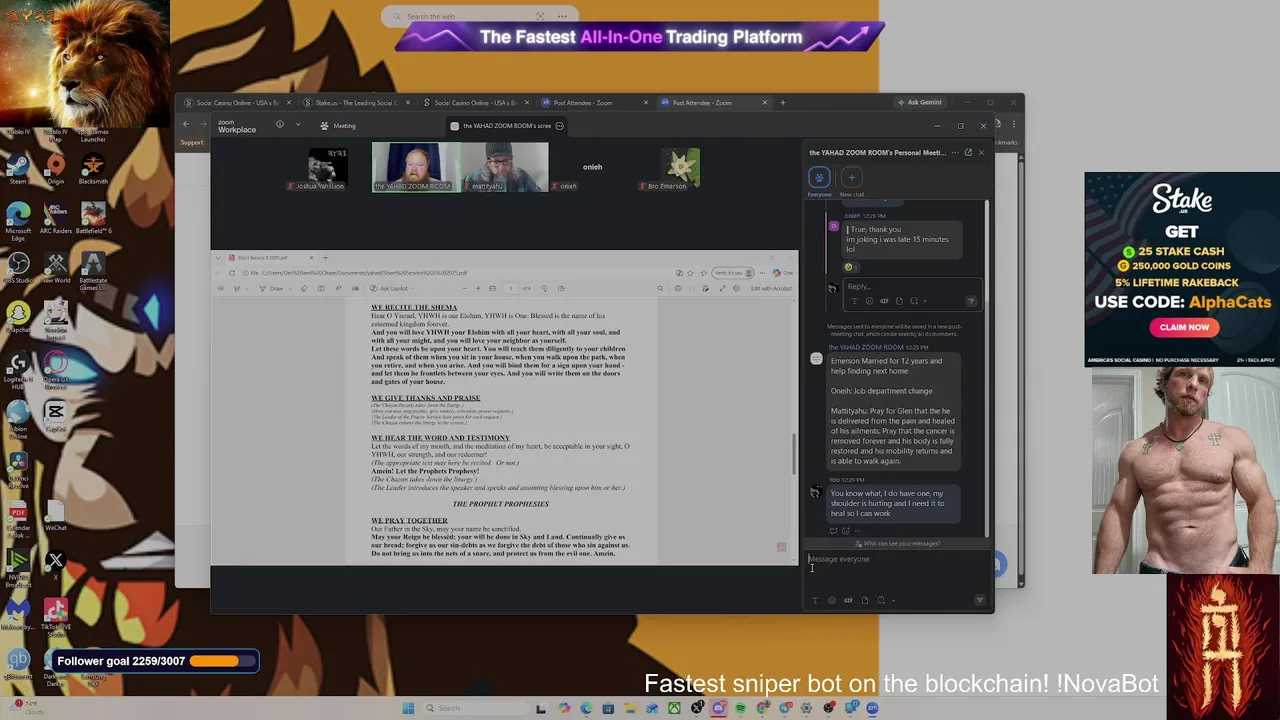Switch to Stake.us browser tab
The width and height of the screenshot is (1280, 720).
point(357,103)
